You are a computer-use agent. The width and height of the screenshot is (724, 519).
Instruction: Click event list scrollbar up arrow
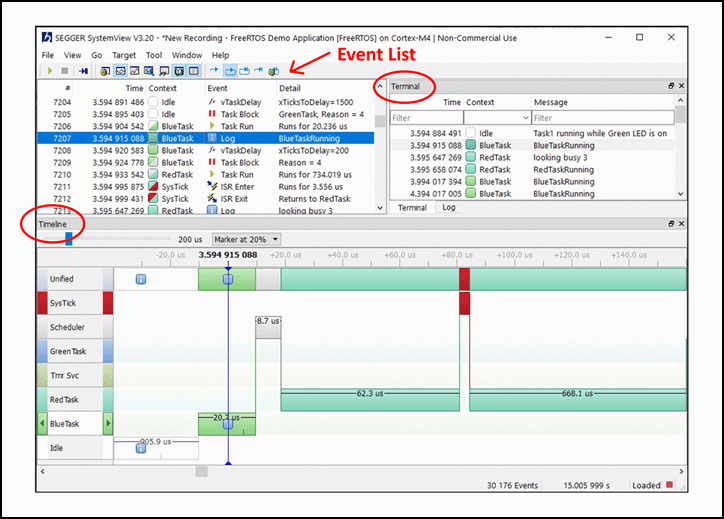pos(380,86)
